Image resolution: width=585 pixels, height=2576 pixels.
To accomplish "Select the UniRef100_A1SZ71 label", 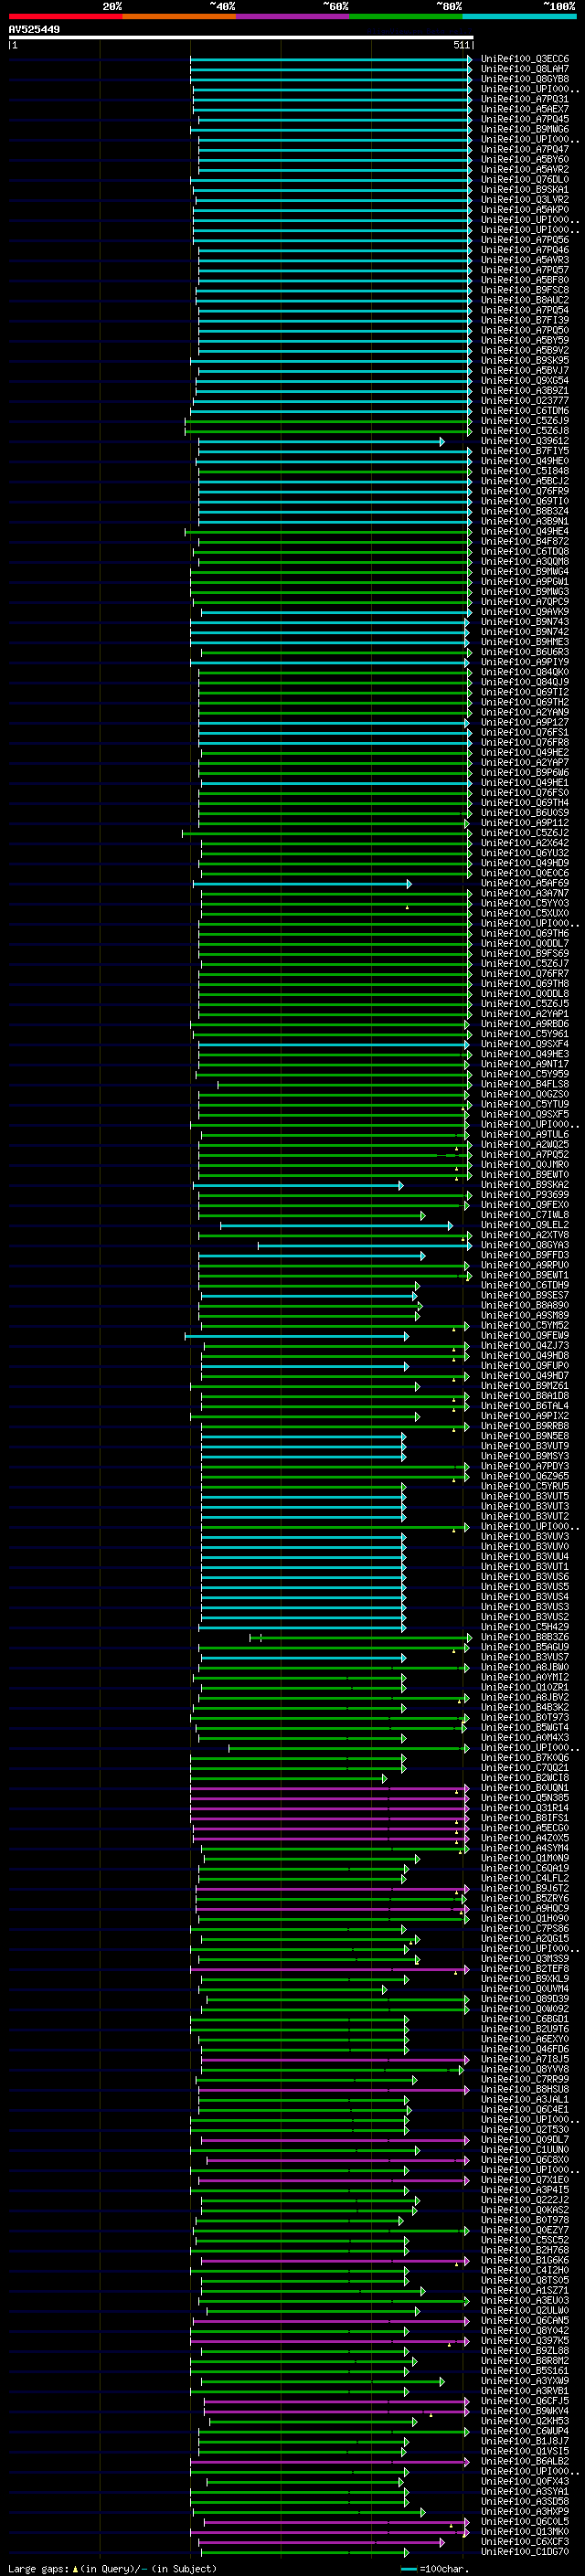I will [525, 2290].
